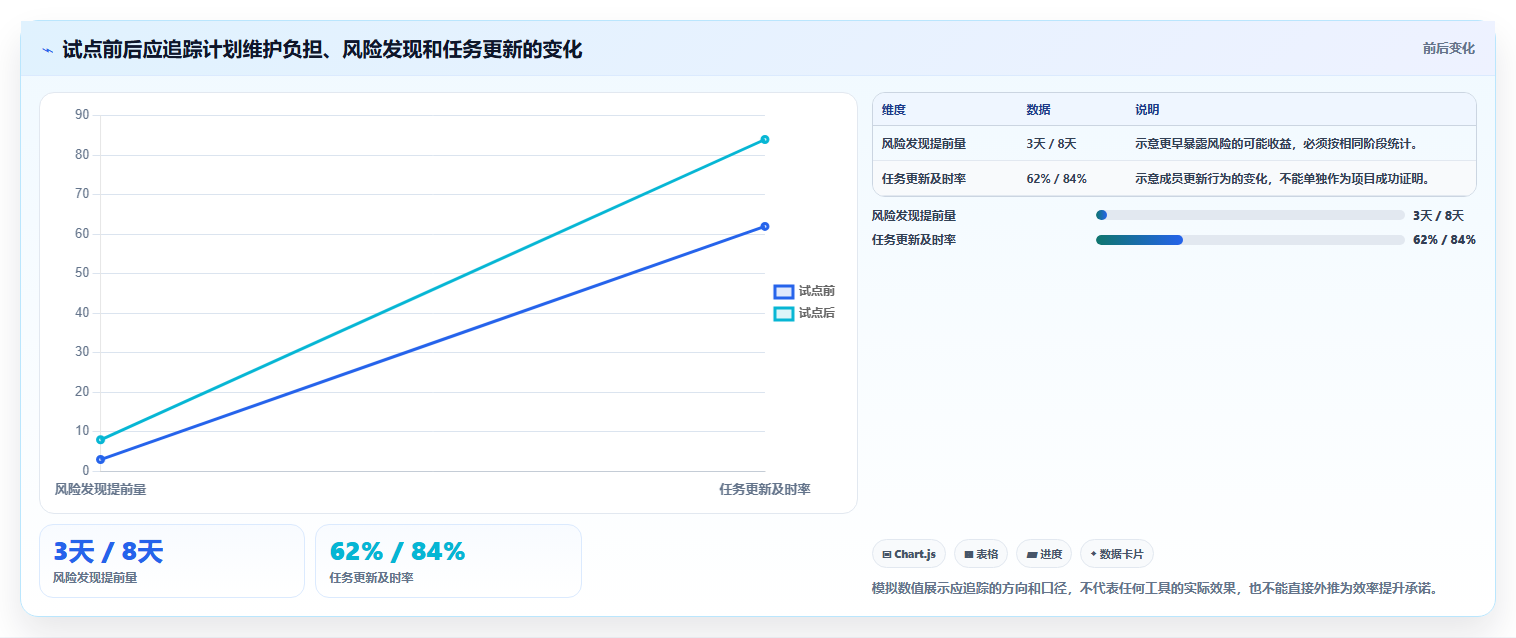Toggle the 试点前 legend item
Image resolution: width=1516 pixels, height=638 pixels.
point(804,291)
